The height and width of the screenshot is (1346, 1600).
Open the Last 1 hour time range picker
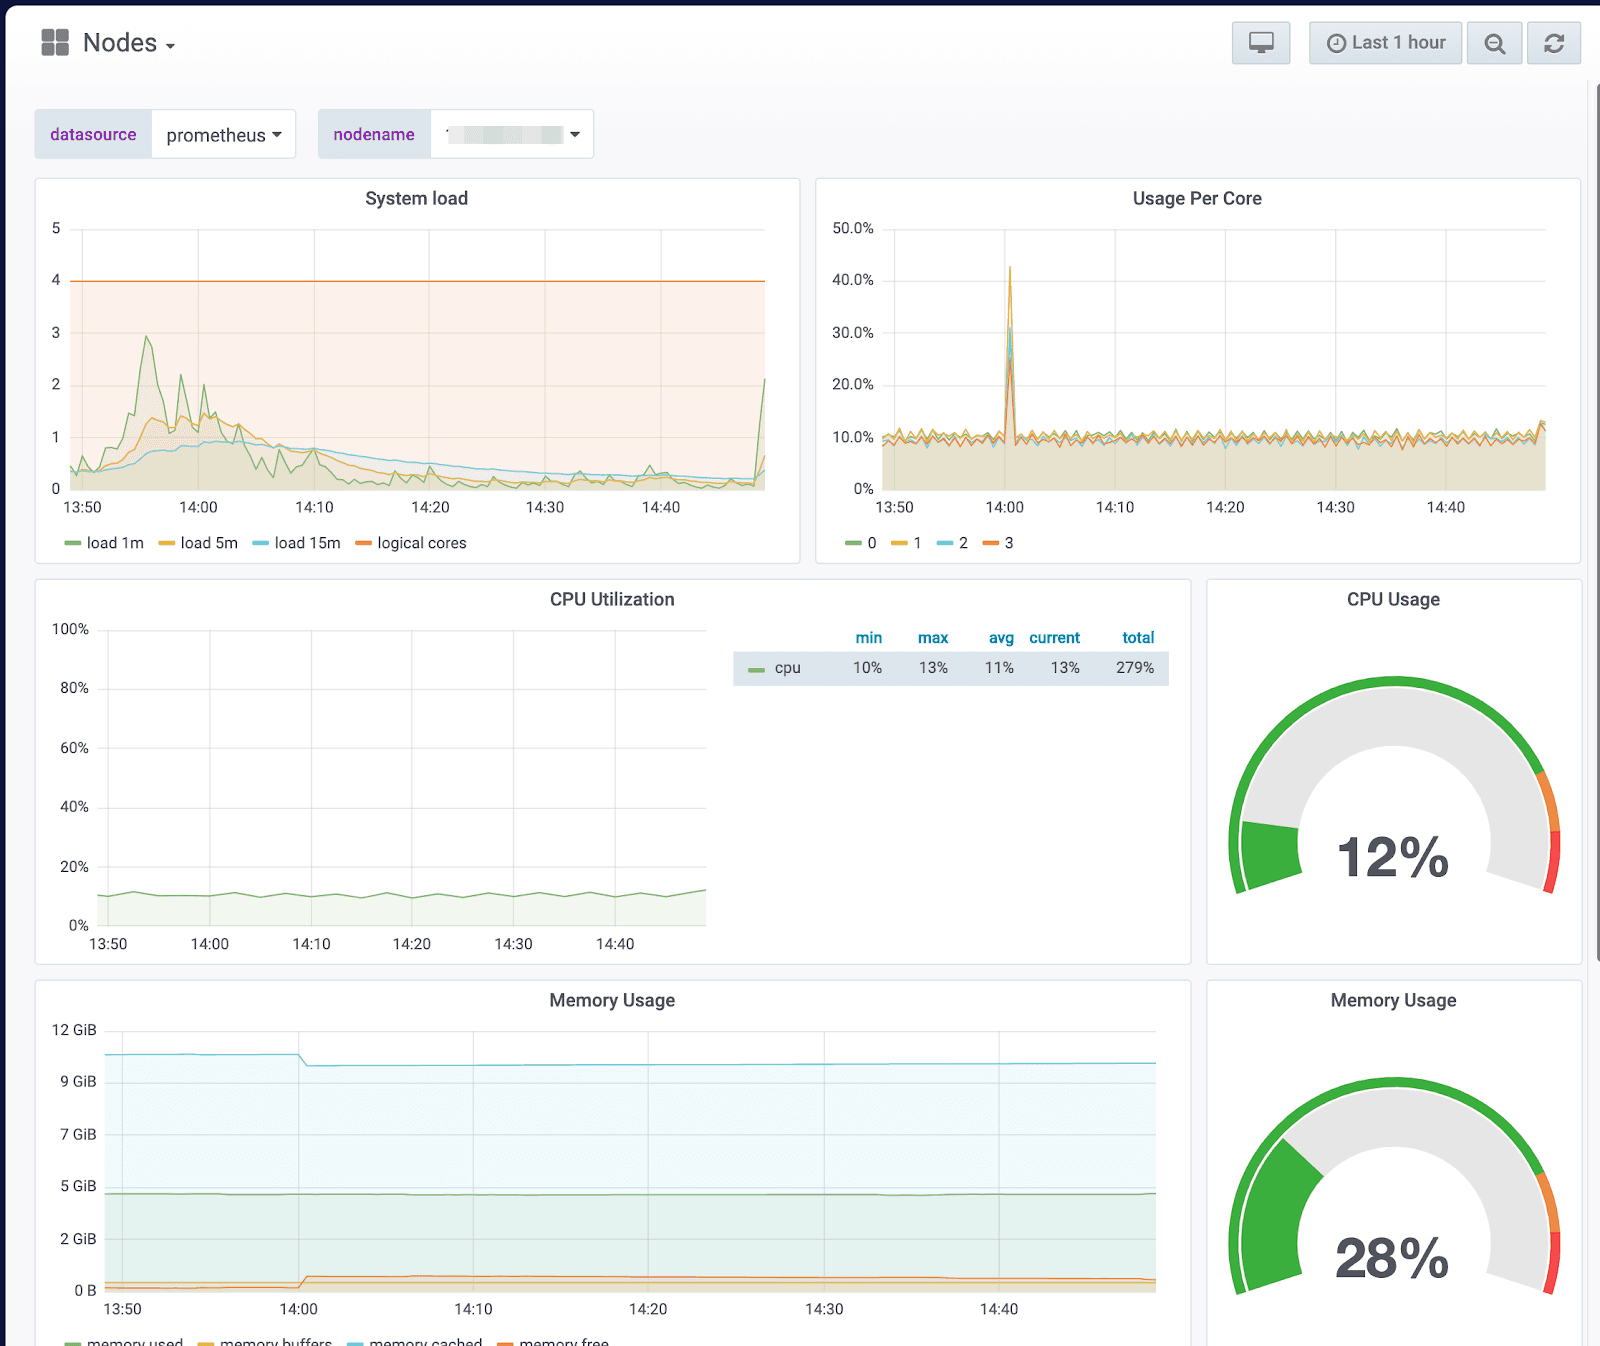[x=1385, y=42]
